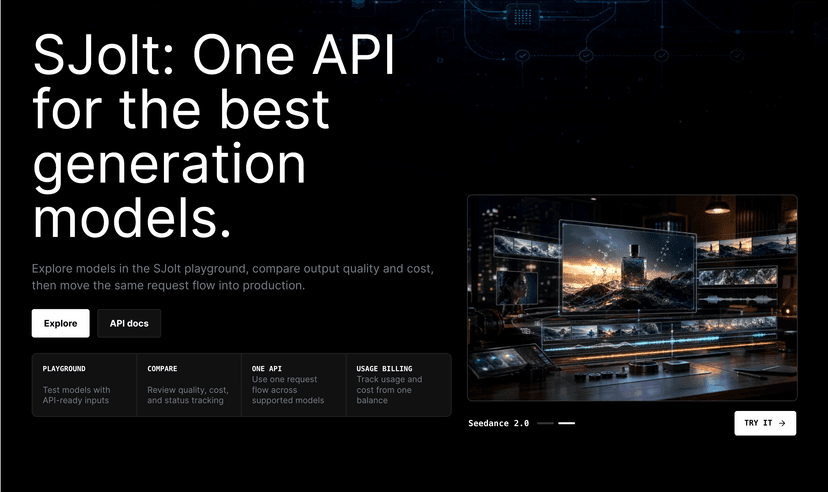Click 'Review quality, cost, and status tracking' text
The height and width of the screenshot is (492, 828).
click(187, 395)
